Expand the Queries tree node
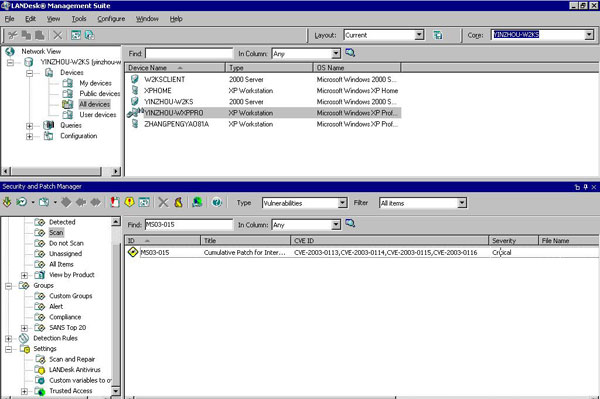Viewport: 600px width, 399px height. point(29,126)
